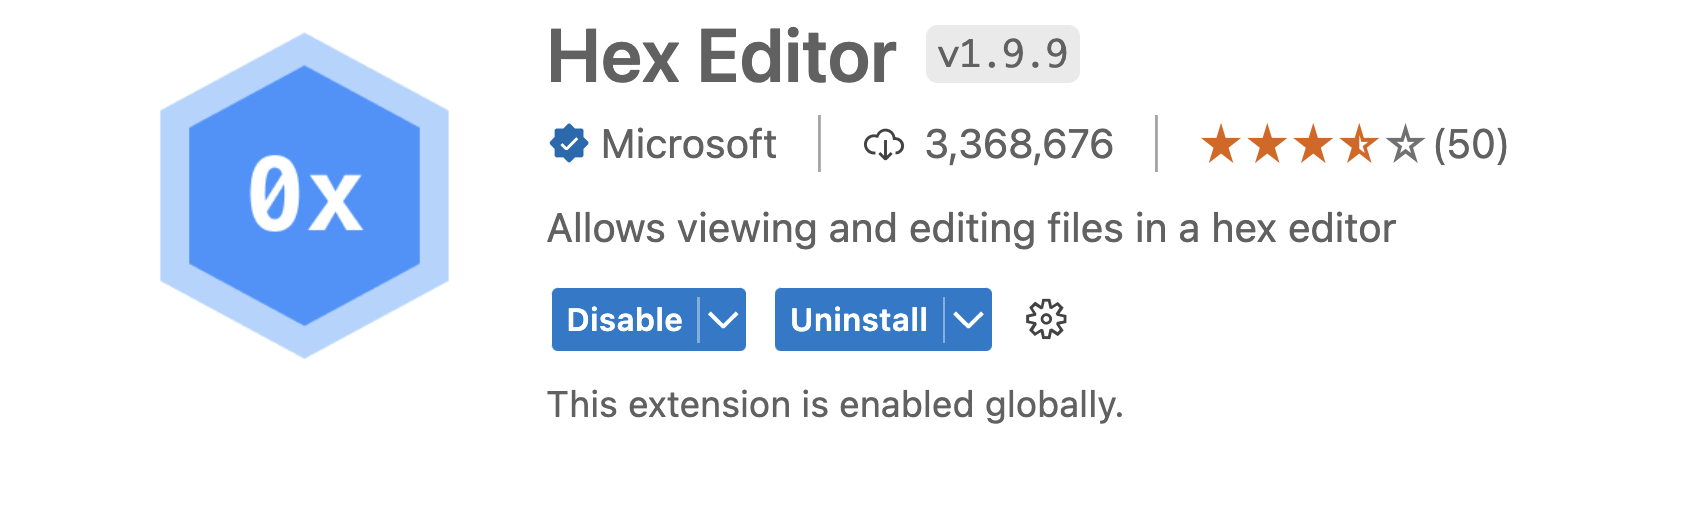Image resolution: width=1696 pixels, height=514 pixels.
Task: Uninstall the Hex Editor extension
Action: (858, 320)
